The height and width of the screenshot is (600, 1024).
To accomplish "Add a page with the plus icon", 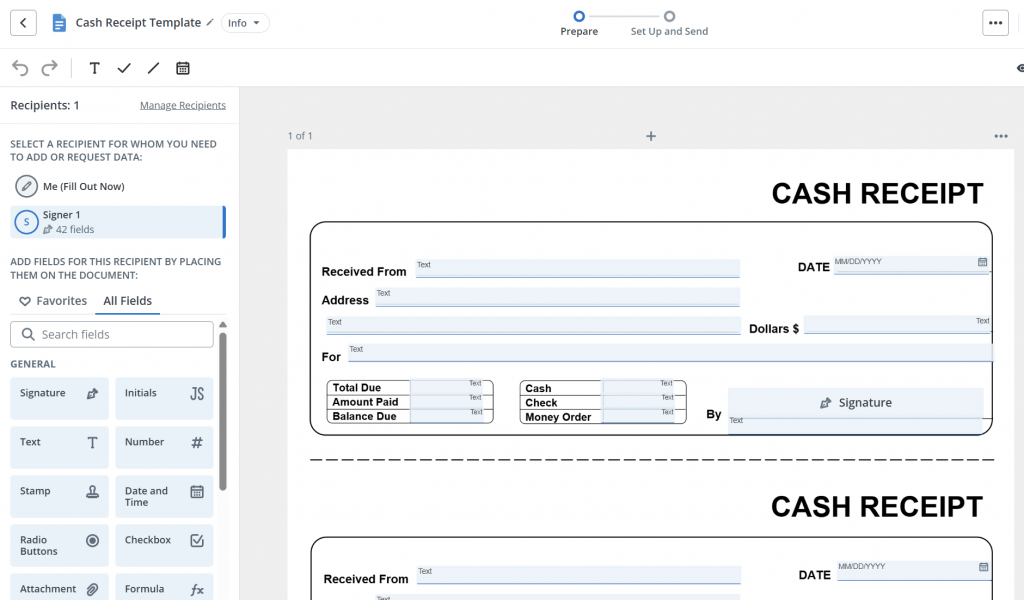I will point(650,136).
